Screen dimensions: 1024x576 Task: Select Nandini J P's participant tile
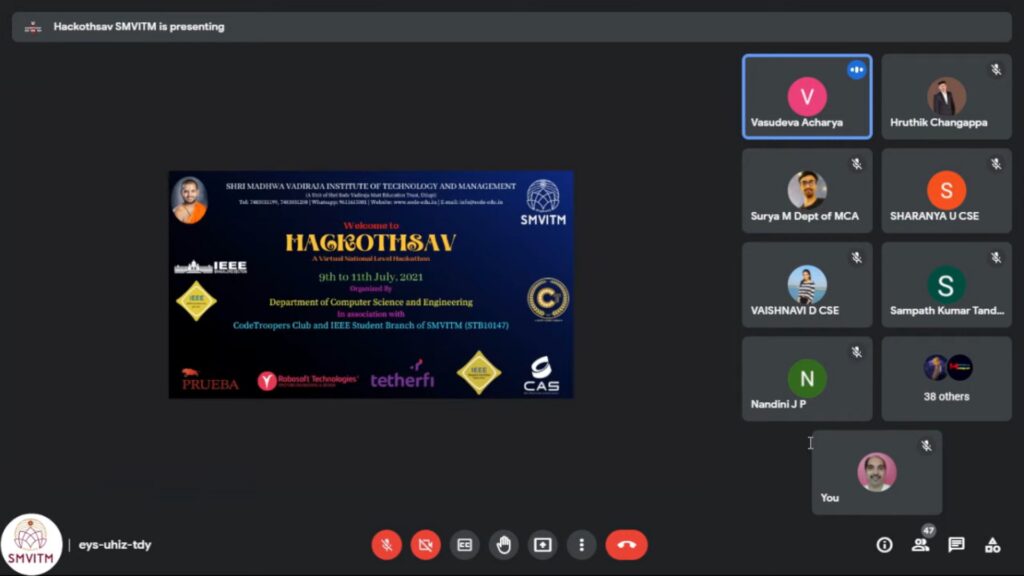click(806, 378)
